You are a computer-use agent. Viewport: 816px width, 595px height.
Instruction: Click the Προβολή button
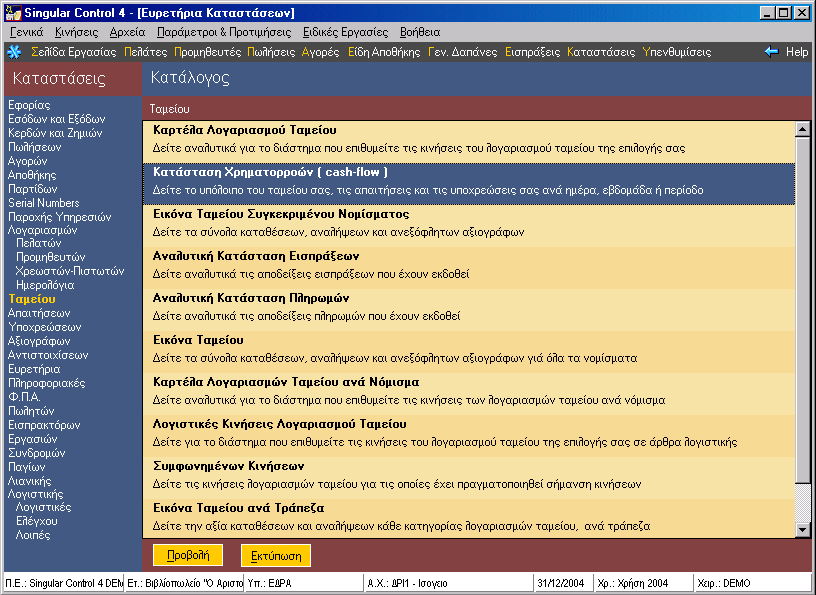188,555
